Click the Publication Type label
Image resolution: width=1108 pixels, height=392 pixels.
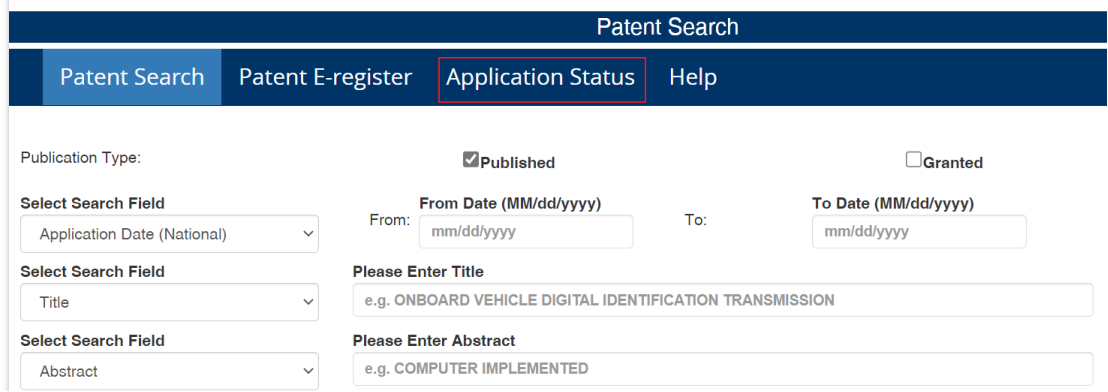click(81, 158)
